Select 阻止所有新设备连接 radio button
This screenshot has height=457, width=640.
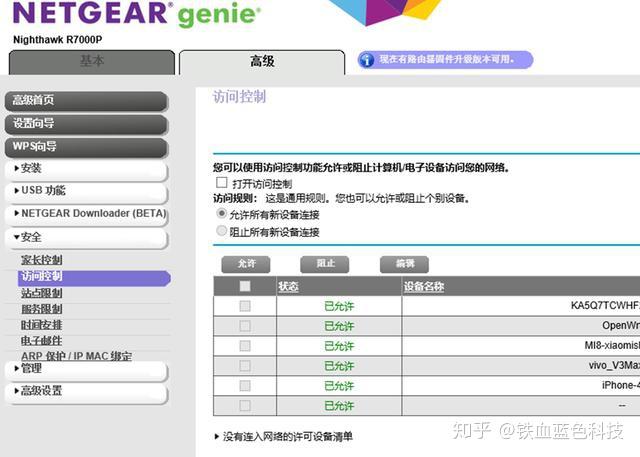tap(221, 231)
